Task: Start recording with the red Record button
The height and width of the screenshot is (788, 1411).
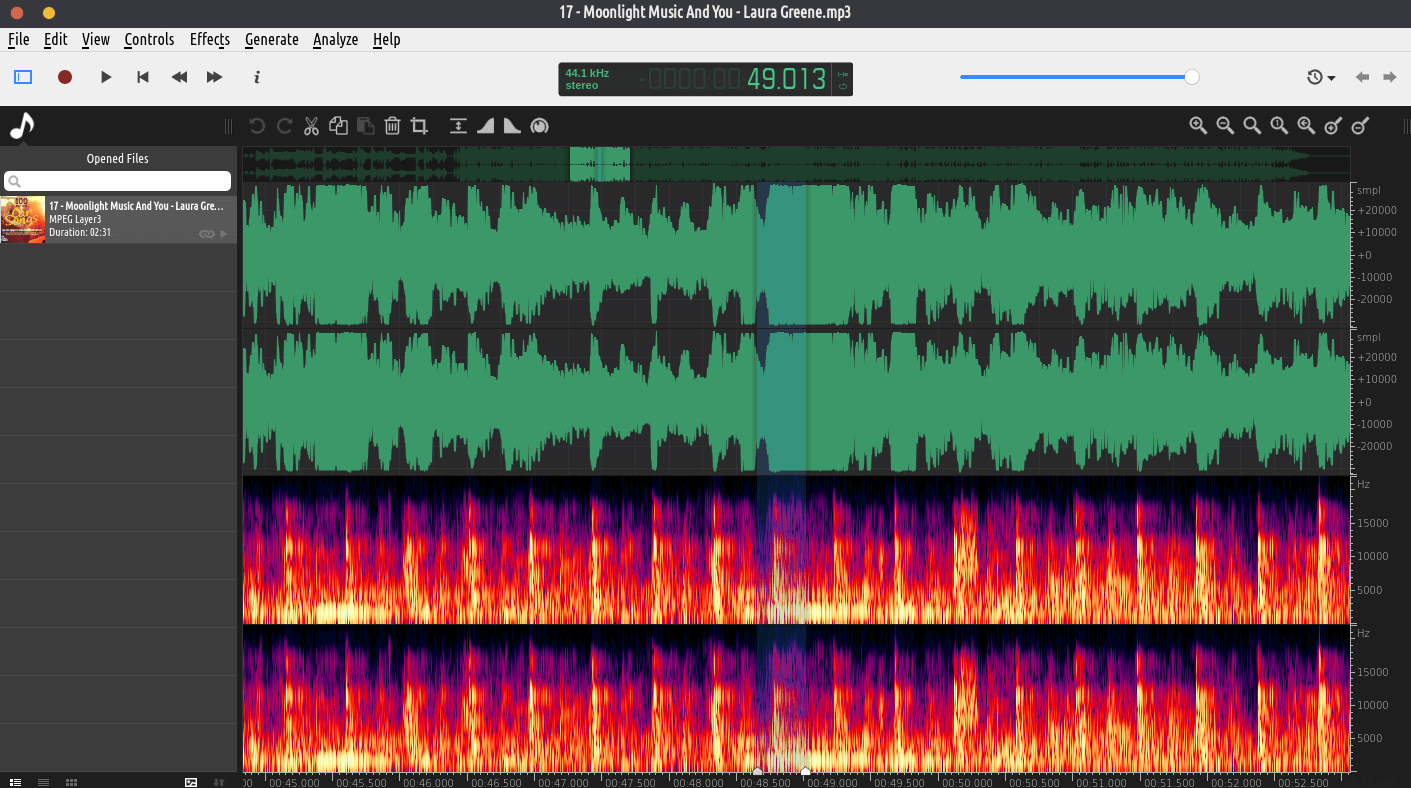Action: [x=65, y=77]
